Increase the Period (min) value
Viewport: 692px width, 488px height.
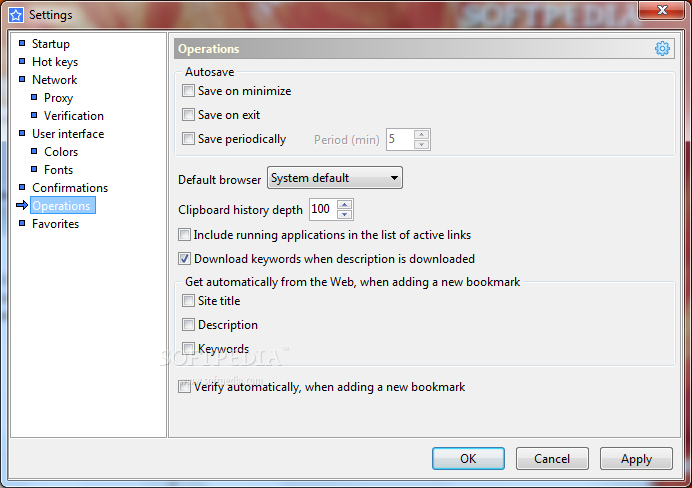coord(421,135)
